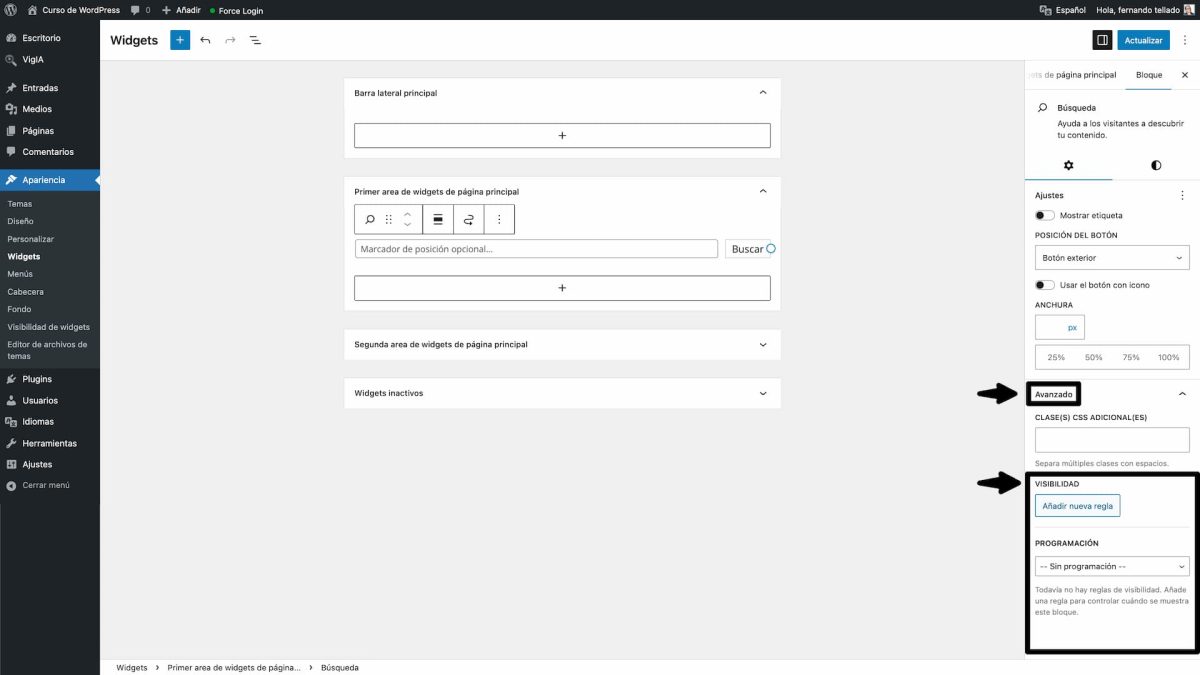Open the block settings gear icon

click(x=1068, y=165)
